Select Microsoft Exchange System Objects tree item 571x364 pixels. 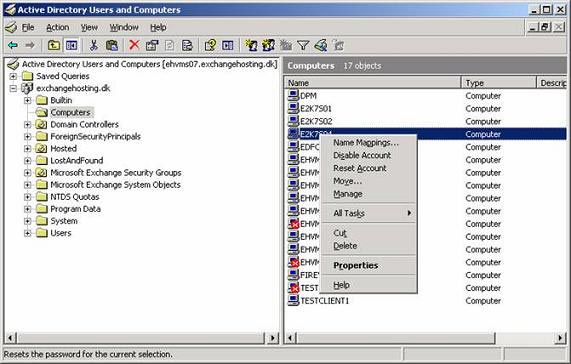pyautogui.click(x=115, y=185)
